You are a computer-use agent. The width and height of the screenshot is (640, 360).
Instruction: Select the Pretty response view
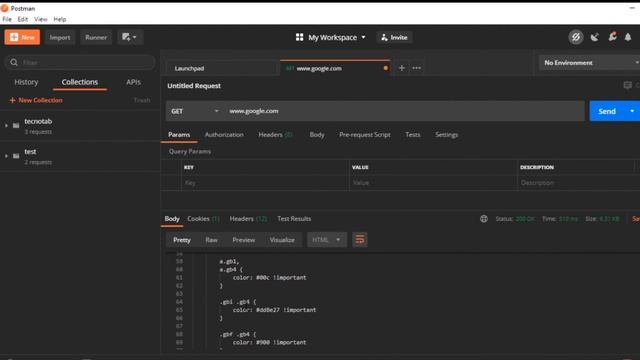pyautogui.click(x=182, y=240)
